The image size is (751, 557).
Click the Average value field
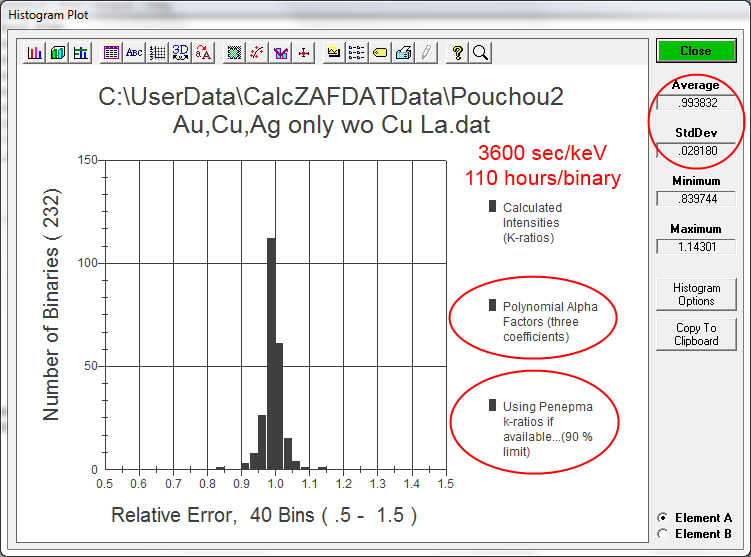[x=696, y=102]
